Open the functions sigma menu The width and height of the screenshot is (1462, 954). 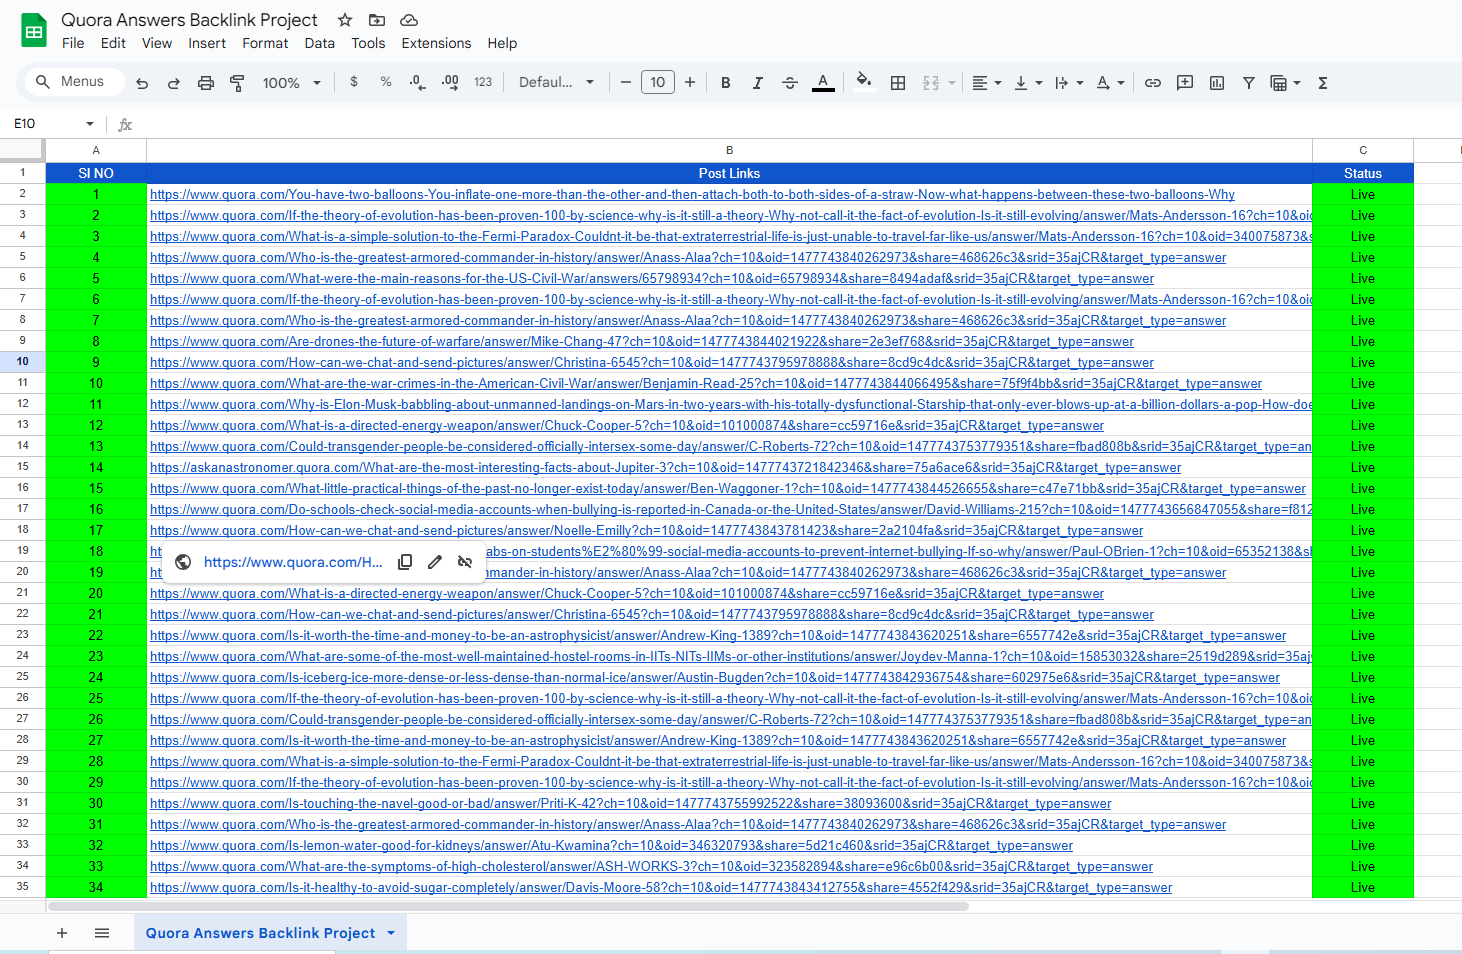pos(1323,83)
